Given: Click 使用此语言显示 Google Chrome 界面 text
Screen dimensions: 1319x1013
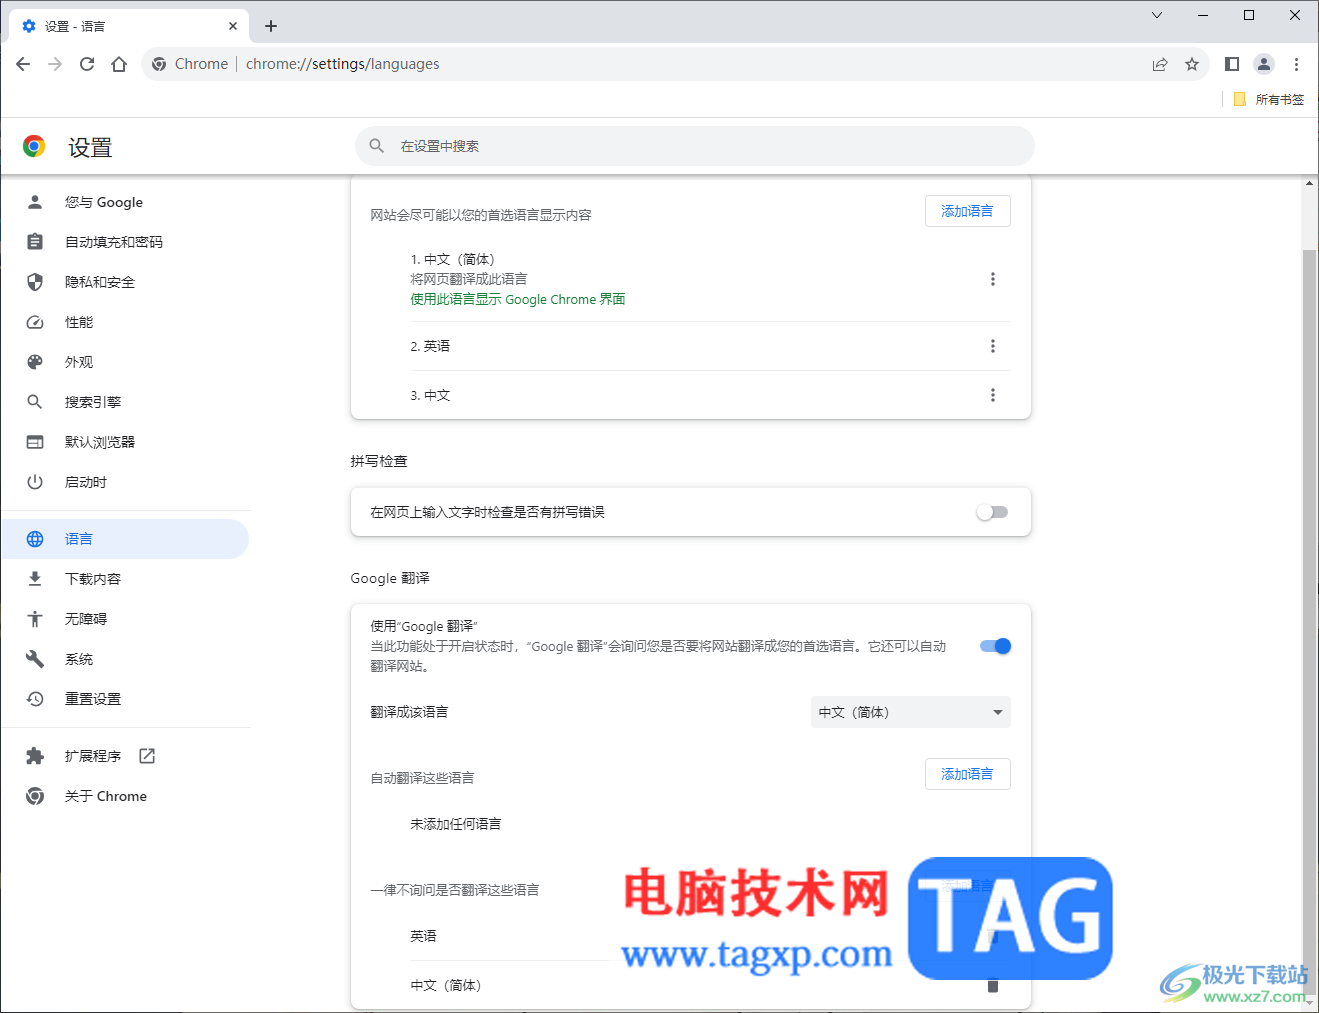Looking at the screenshot, I should pyautogui.click(x=517, y=299).
